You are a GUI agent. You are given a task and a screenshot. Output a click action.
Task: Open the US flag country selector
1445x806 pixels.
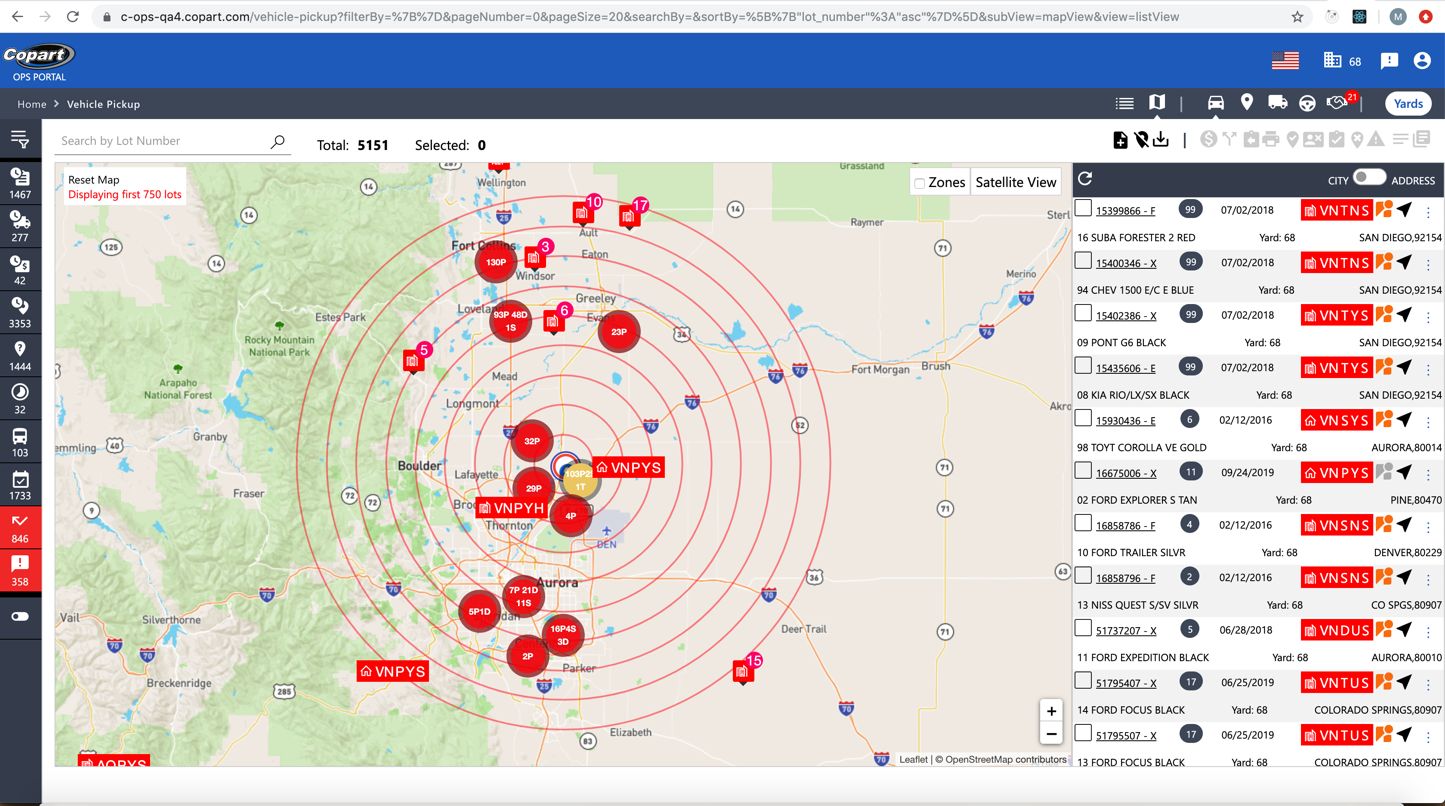point(1285,61)
